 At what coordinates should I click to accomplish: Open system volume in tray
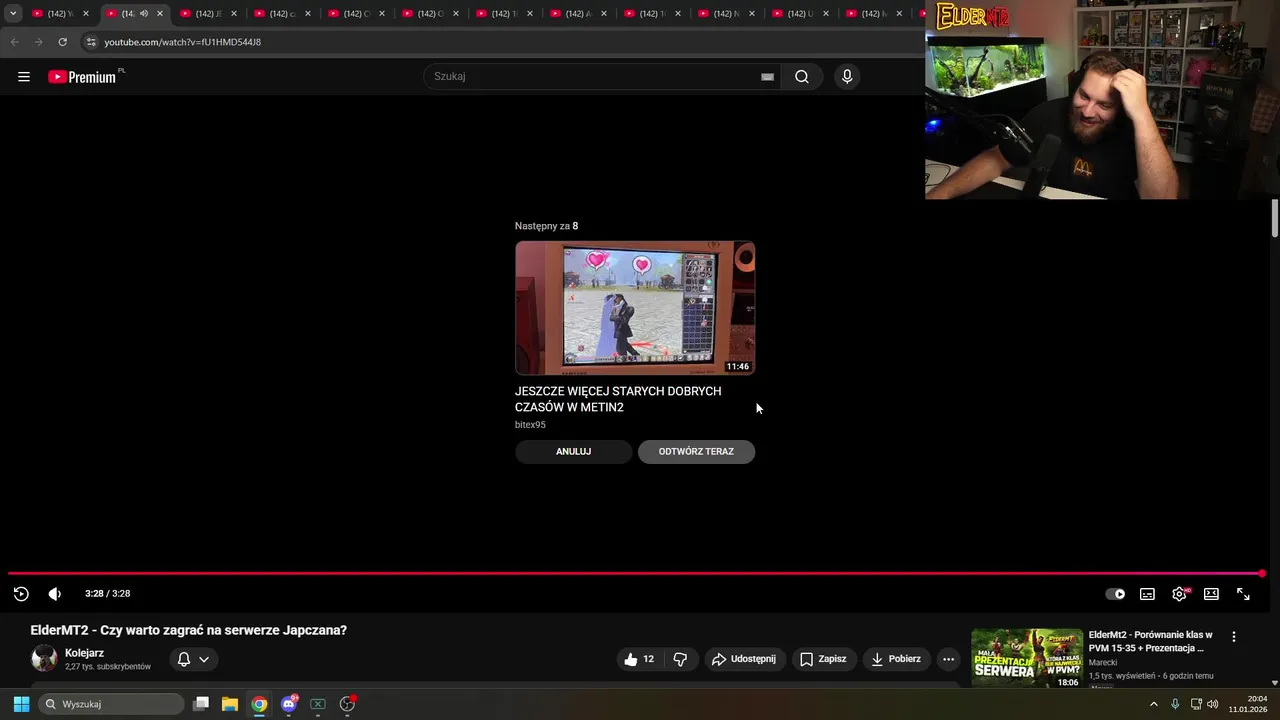(x=1213, y=704)
